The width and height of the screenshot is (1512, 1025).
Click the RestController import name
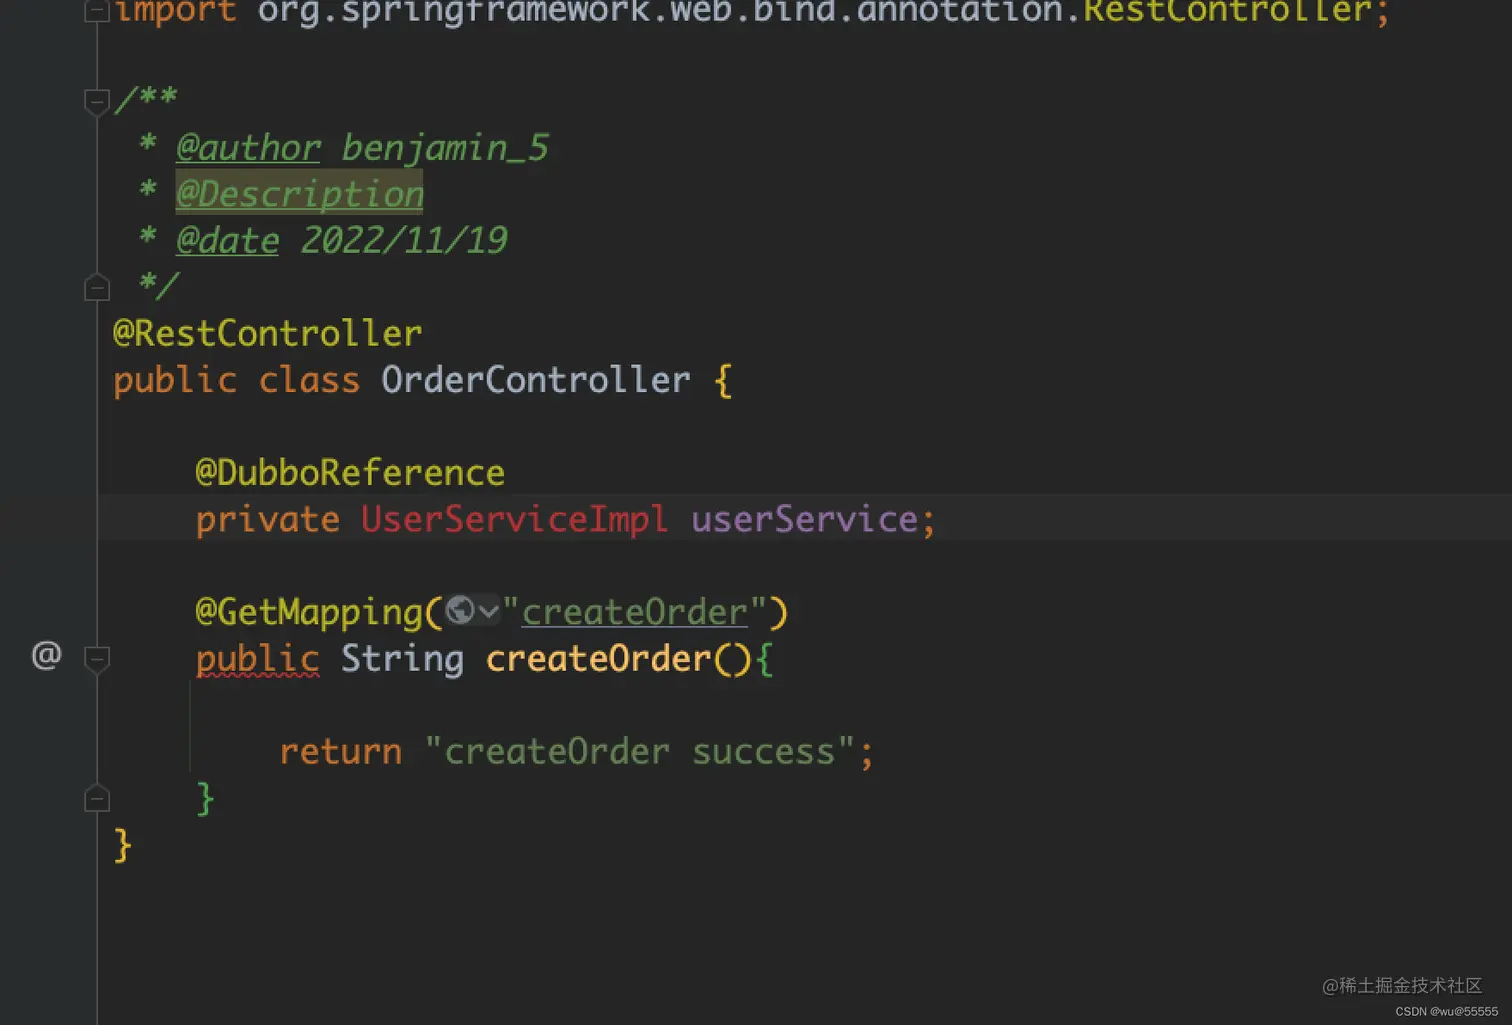(1227, 12)
